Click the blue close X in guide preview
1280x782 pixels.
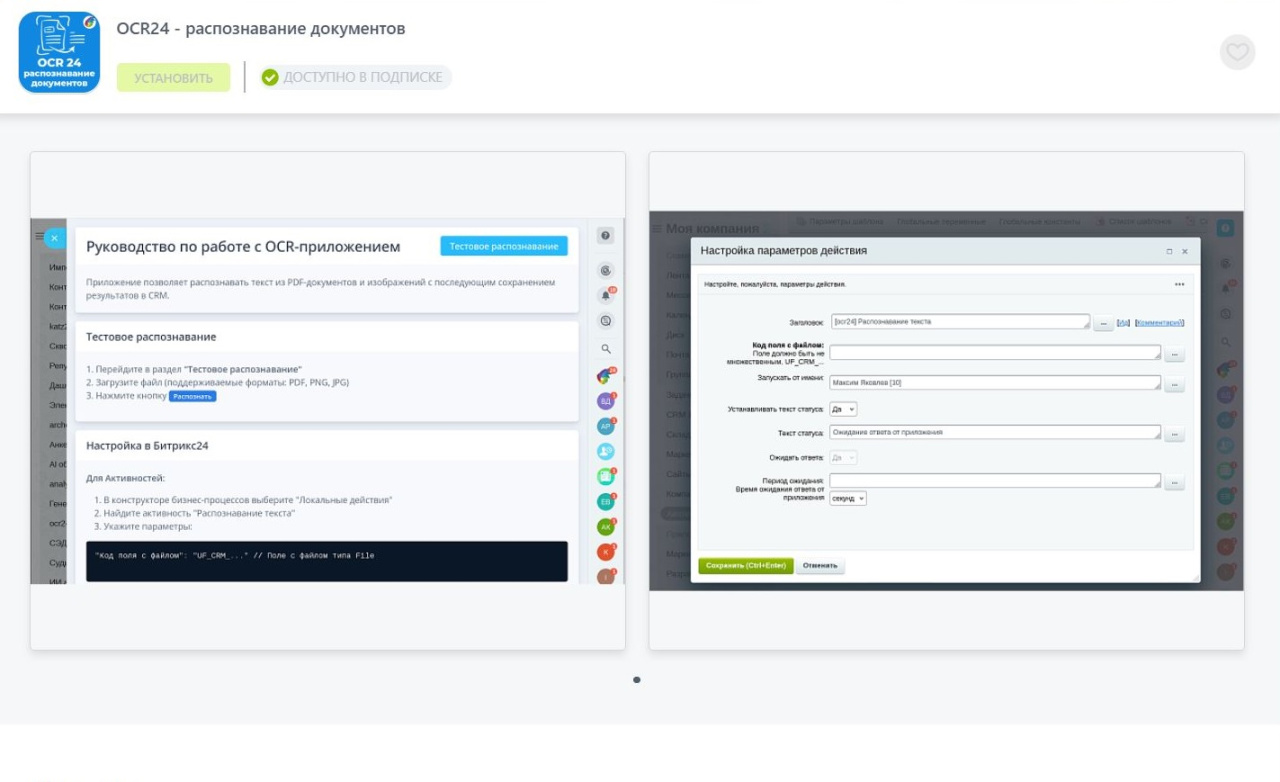click(54, 238)
